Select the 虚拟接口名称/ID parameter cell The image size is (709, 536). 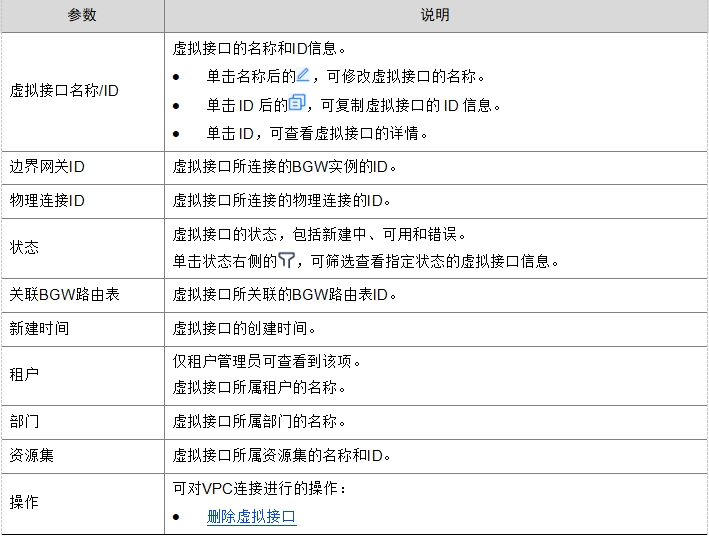(x=82, y=92)
